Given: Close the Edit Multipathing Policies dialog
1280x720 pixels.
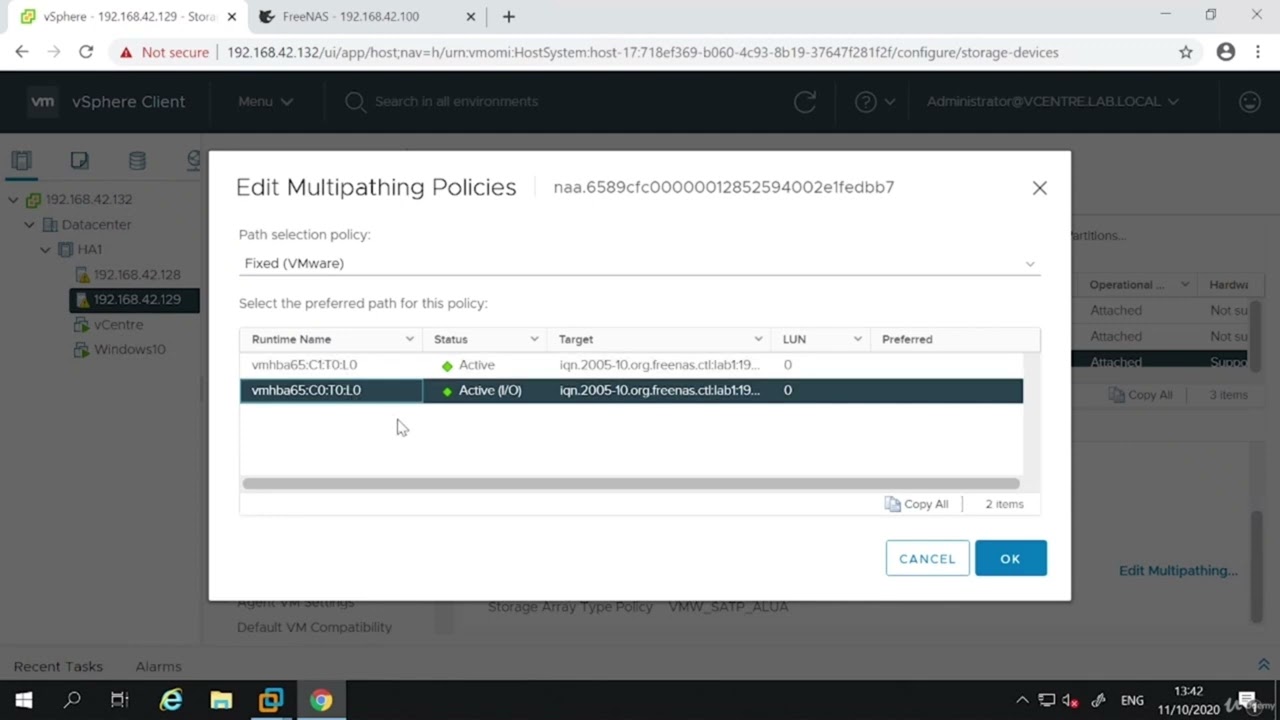Looking at the screenshot, I should (x=1039, y=188).
